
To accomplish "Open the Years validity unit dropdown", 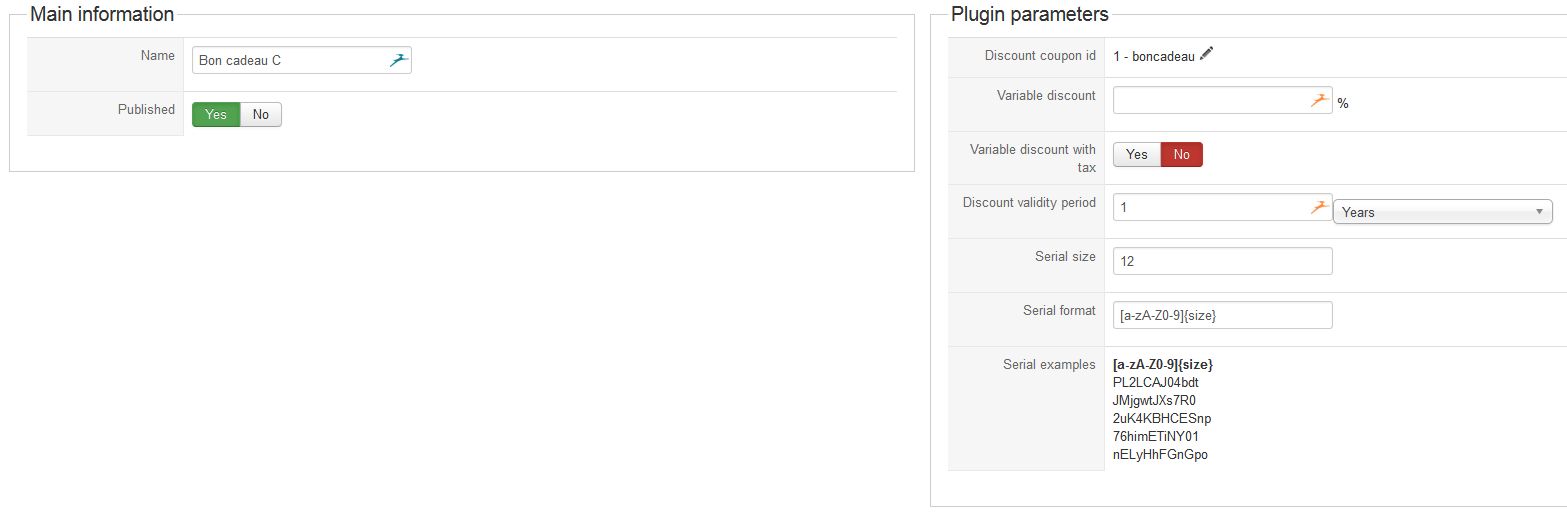I will coord(1442,212).
